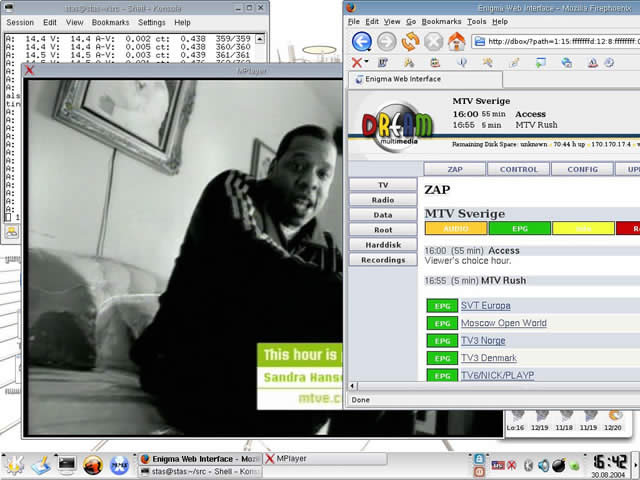Switch to the CONFIG section tab
Viewport: 640px width, 480px height.
582,169
